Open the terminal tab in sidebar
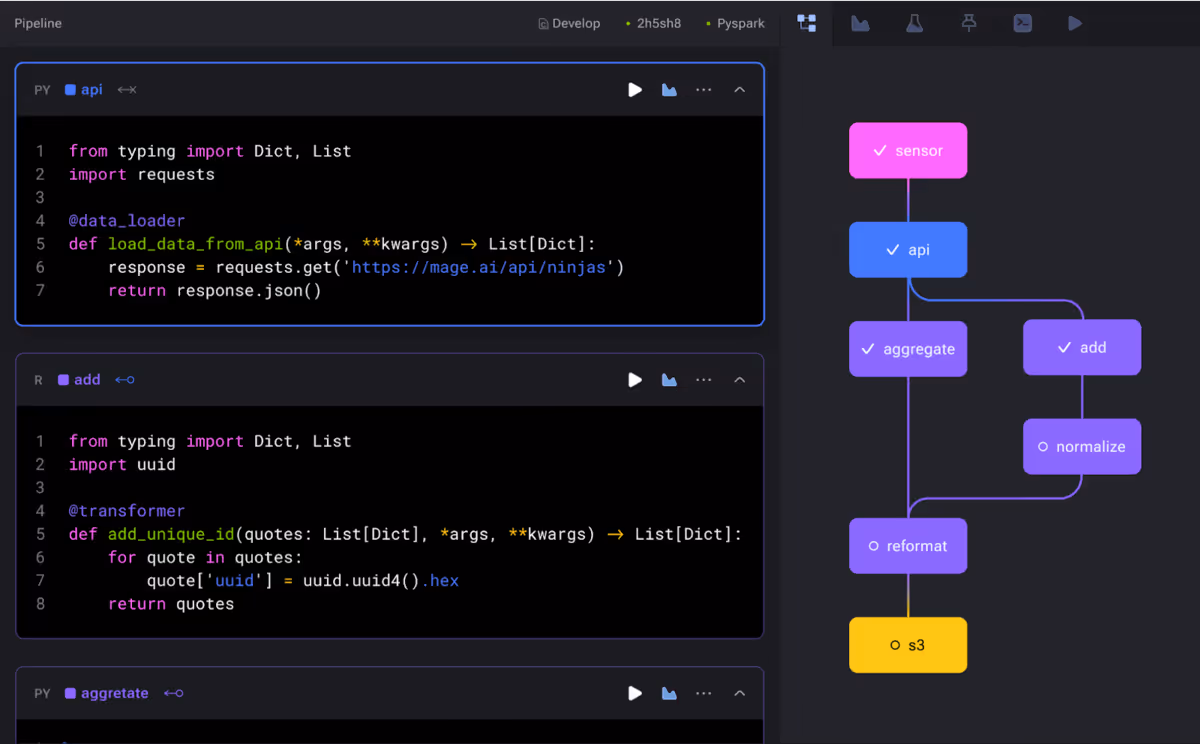 tap(1022, 23)
